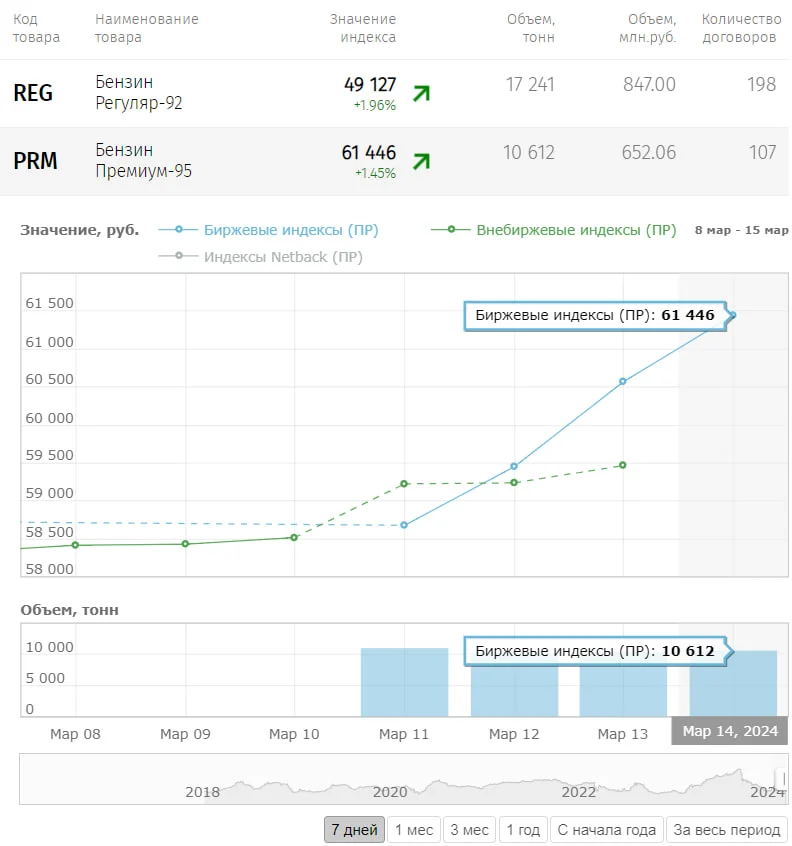Click 2020 in the navigator timeline

point(390,792)
